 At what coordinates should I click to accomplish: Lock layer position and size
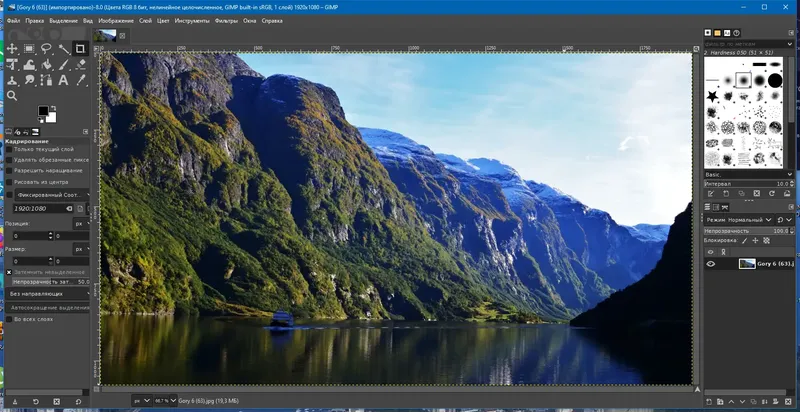(755, 240)
